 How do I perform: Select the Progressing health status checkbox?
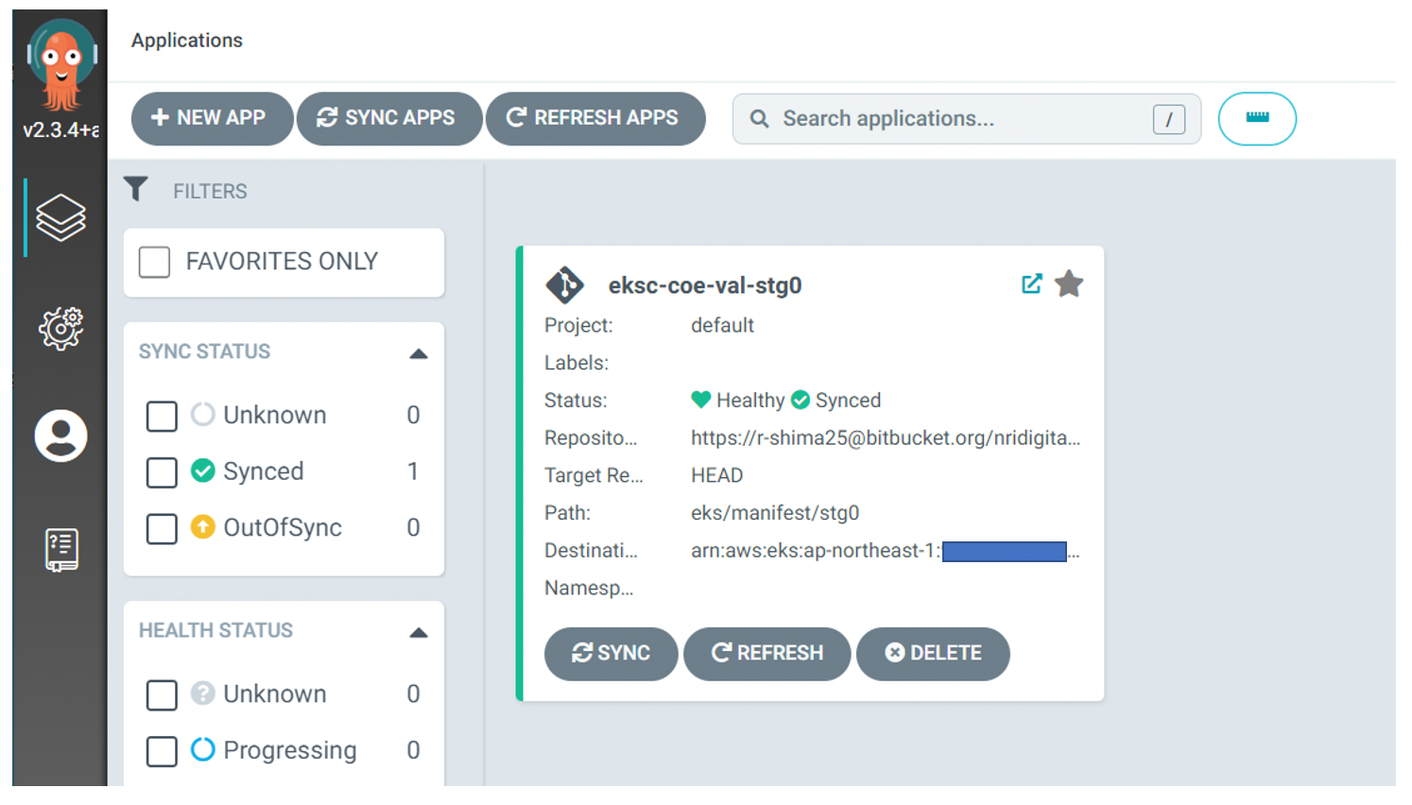pos(162,751)
